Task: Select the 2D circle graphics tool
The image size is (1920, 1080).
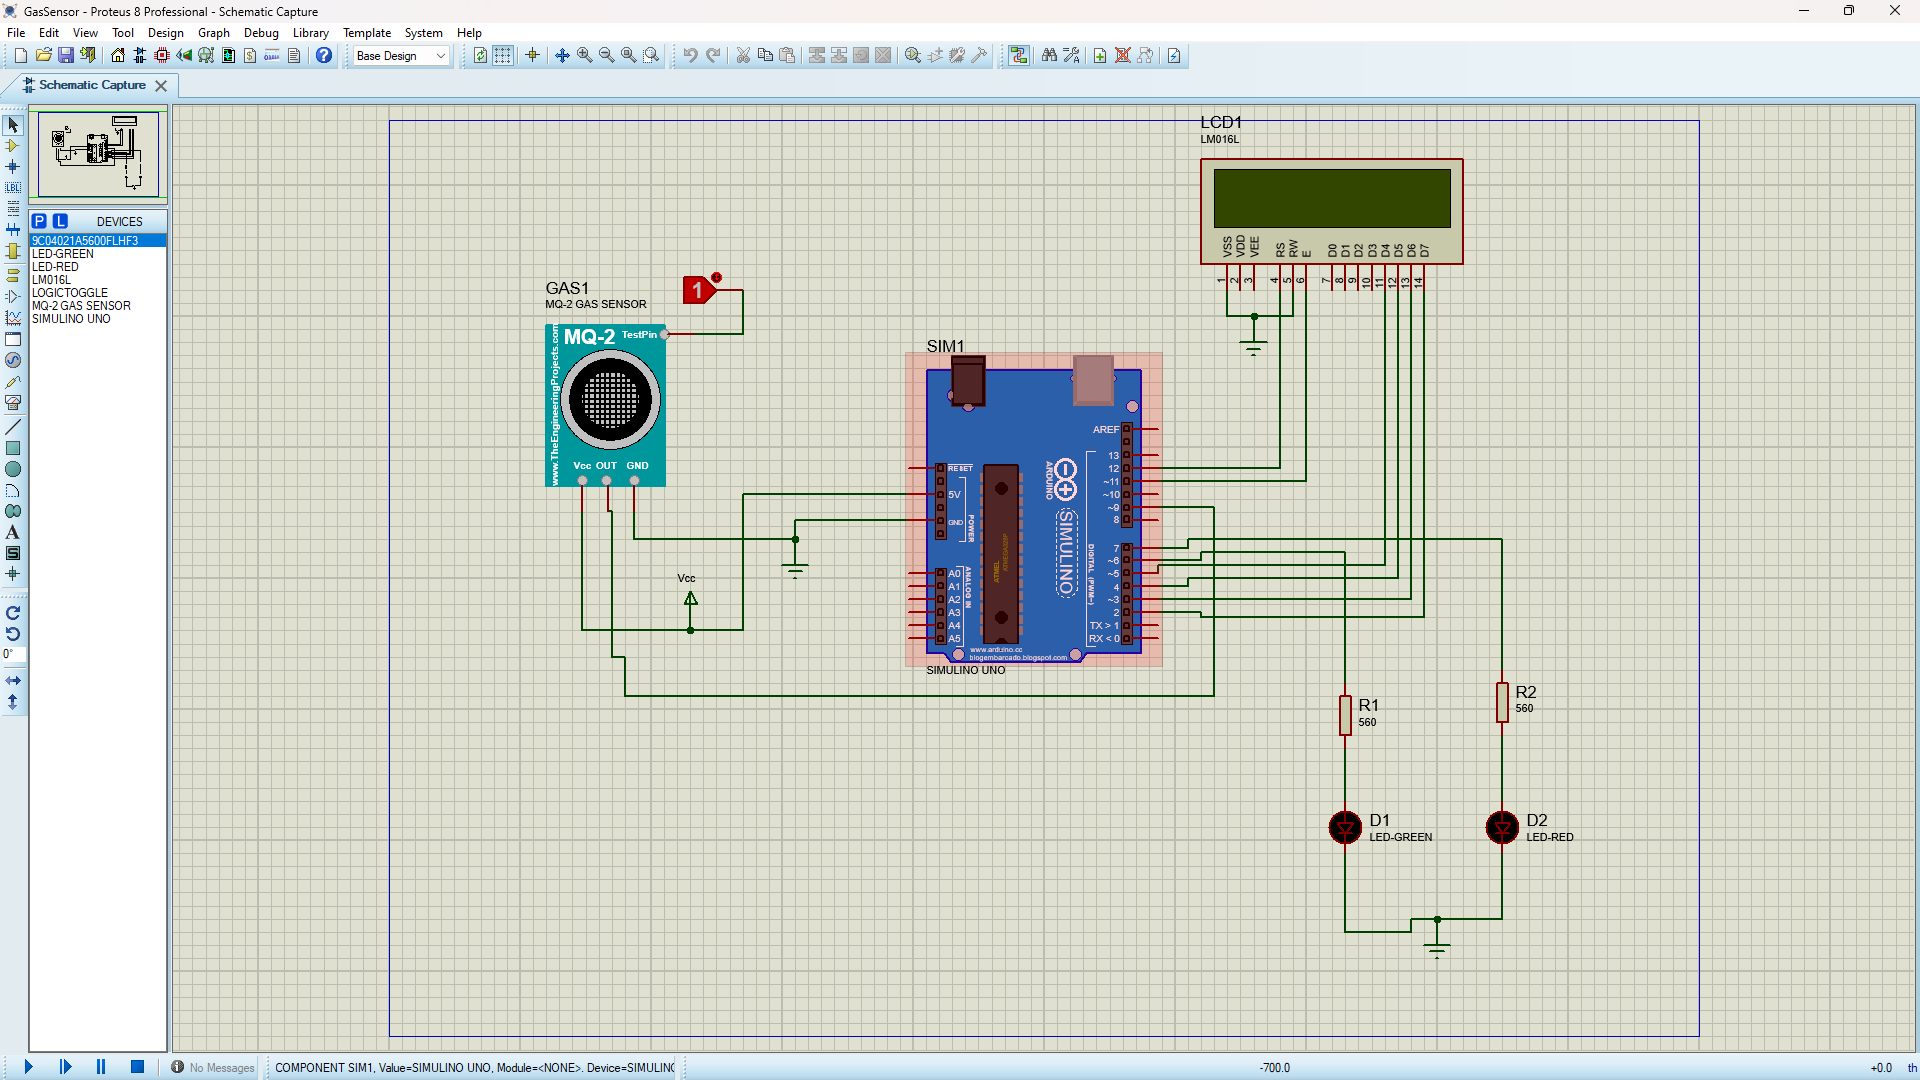Action: point(13,469)
